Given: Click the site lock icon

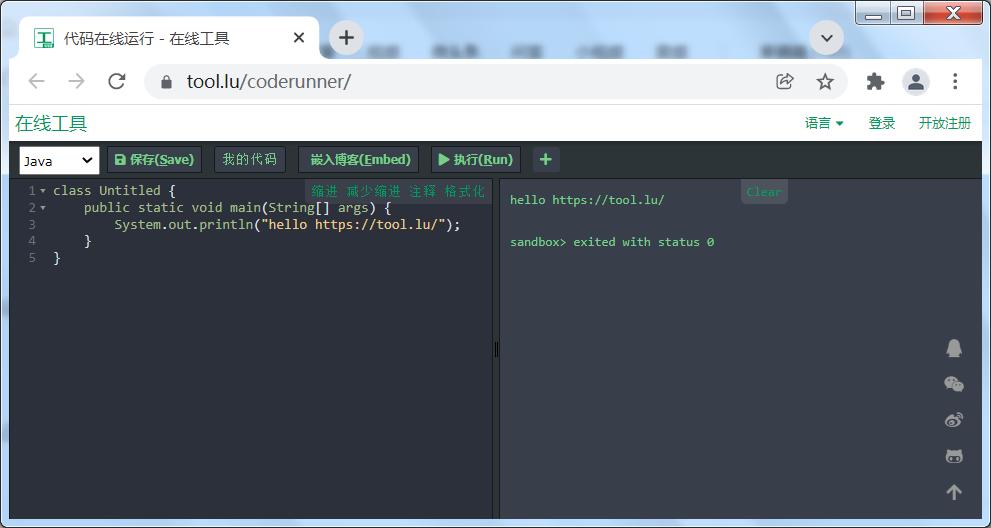Looking at the screenshot, I should pos(166,82).
